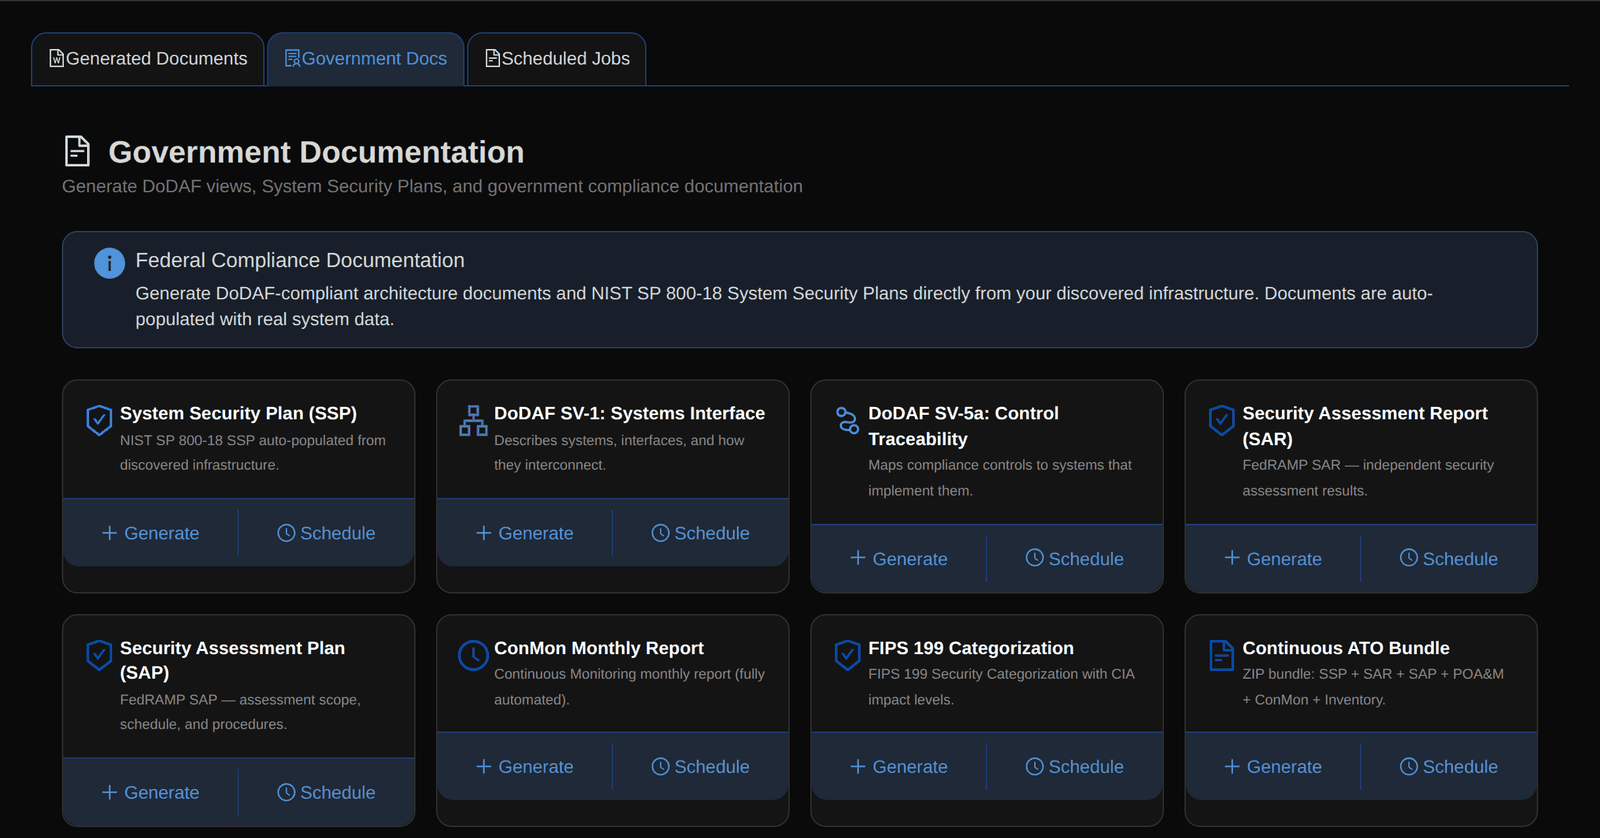Click the file icon on Continuous ATO Bundle card

tap(1221, 655)
